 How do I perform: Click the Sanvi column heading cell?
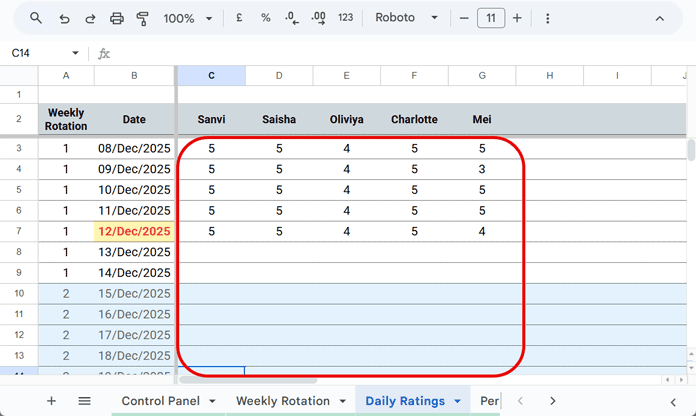(211, 119)
